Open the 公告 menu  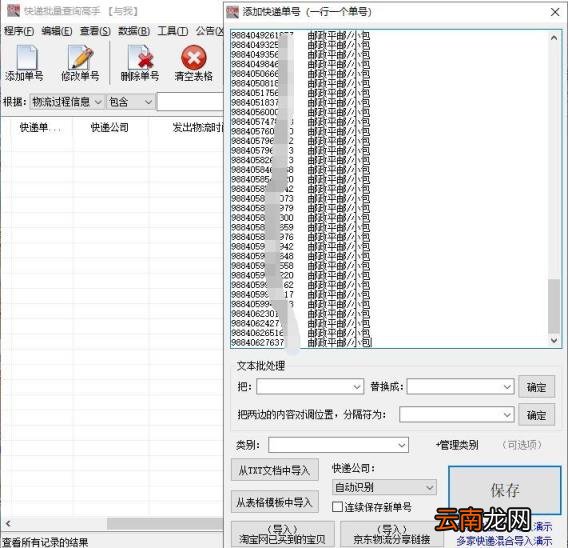tap(209, 31)
